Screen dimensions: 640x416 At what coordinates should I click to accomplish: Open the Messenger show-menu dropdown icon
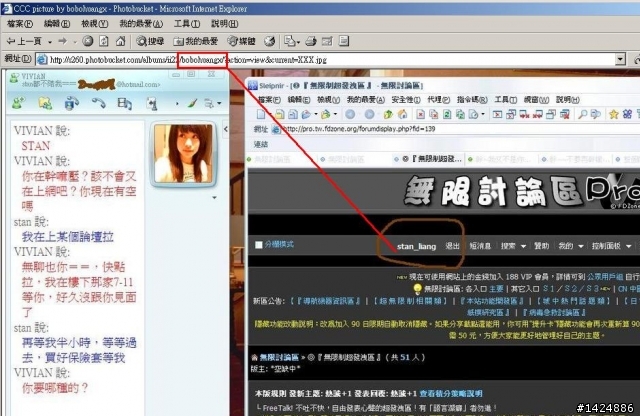(213, 103)
